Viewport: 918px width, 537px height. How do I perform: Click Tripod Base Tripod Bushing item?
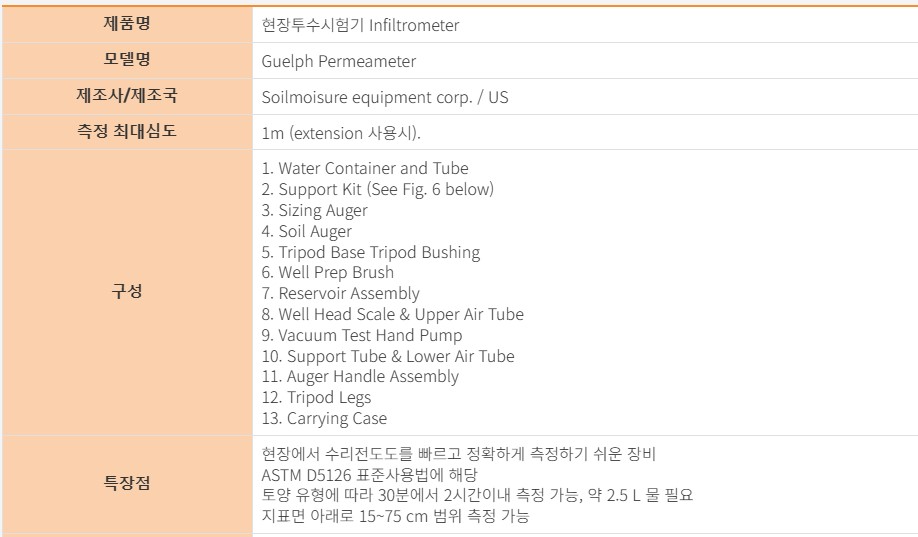click(371, 252)
